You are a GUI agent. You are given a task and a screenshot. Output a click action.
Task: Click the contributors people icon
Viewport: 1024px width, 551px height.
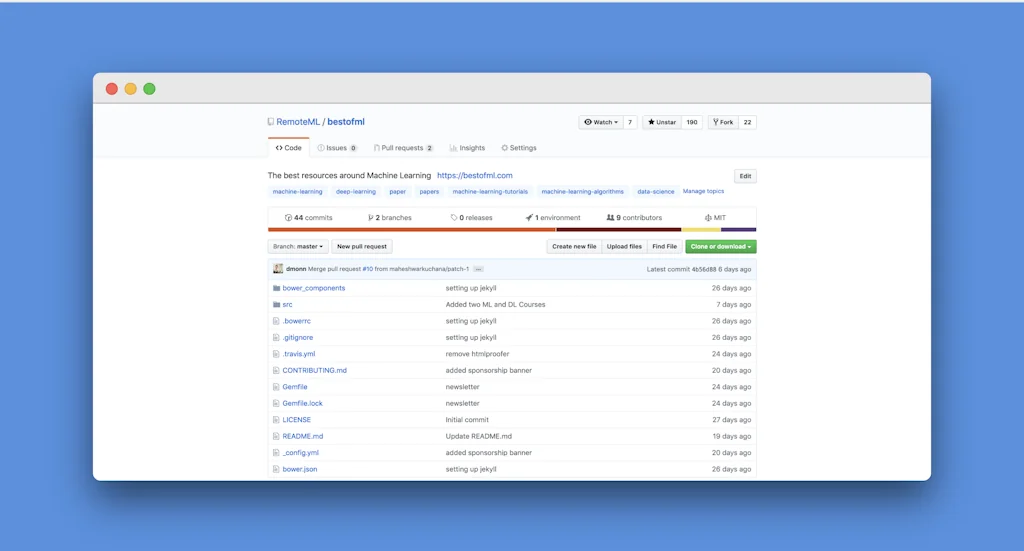click(x=611, y=217)
